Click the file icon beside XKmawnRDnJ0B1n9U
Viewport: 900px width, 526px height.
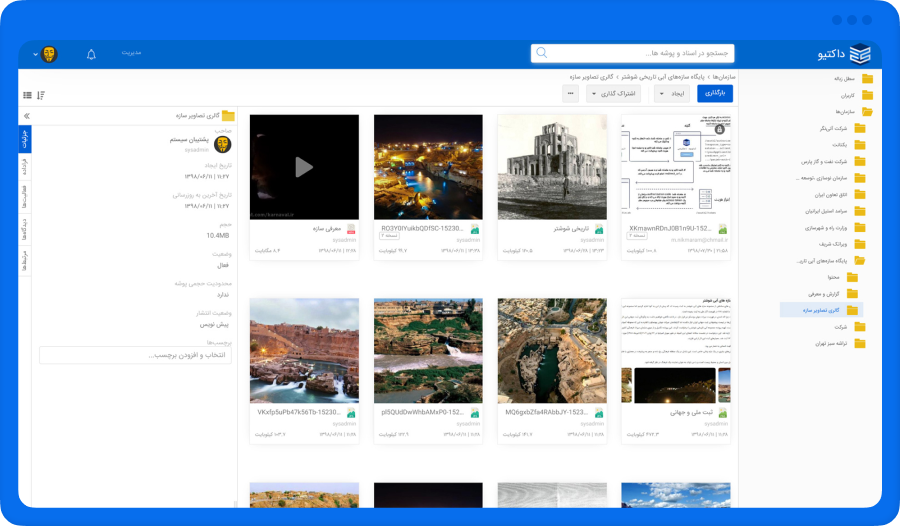coord(723,229)
